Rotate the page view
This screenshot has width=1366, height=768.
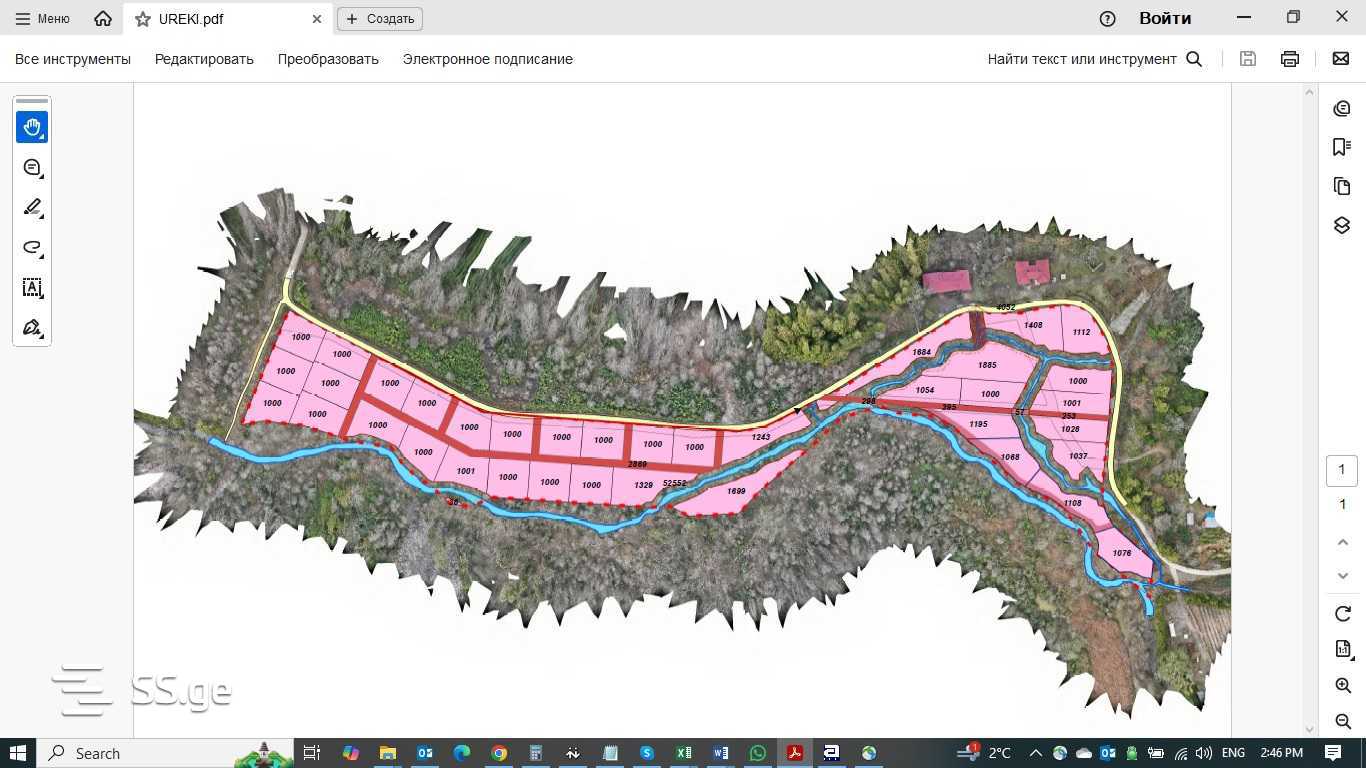[x=1342, y=613]
